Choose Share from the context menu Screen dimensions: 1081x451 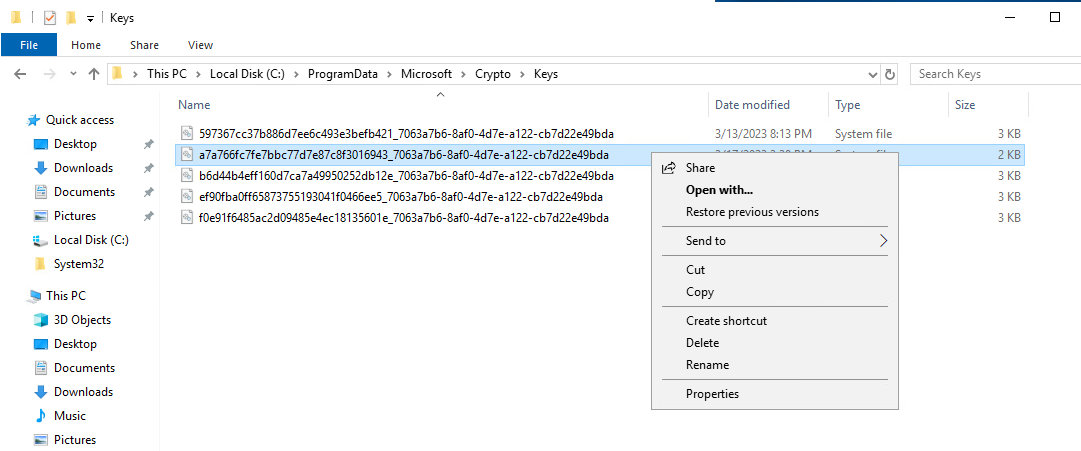click(x=775, y=168)
